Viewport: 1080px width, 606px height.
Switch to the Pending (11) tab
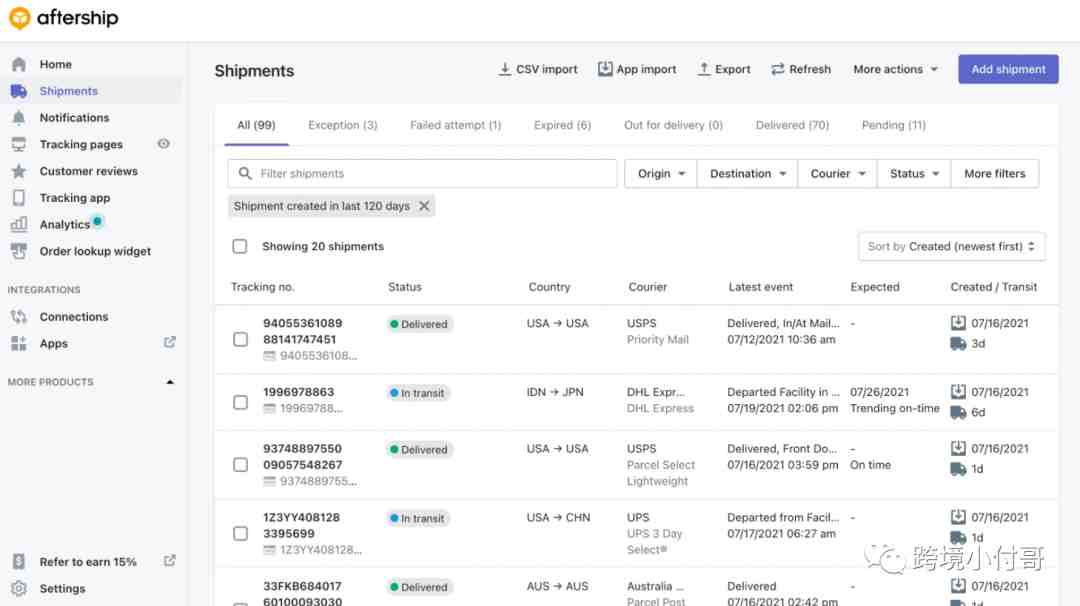point(893,125)
